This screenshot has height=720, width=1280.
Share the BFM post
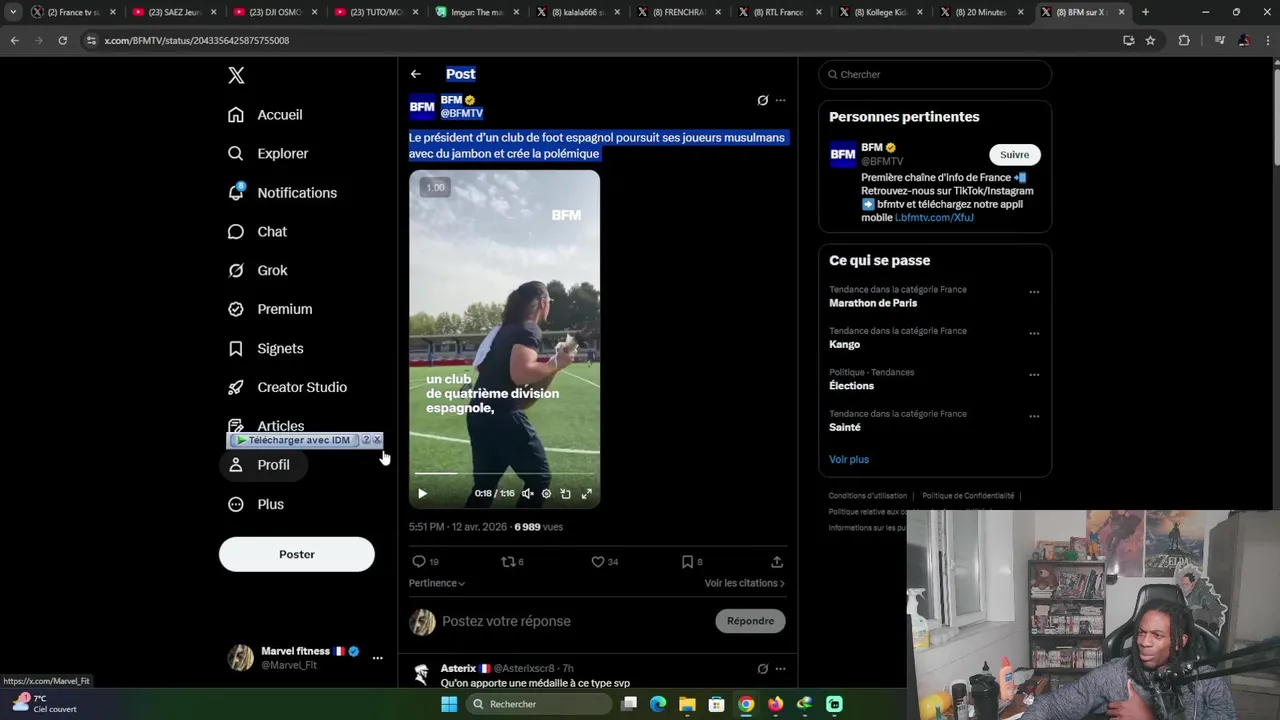(x=777, y=562)
